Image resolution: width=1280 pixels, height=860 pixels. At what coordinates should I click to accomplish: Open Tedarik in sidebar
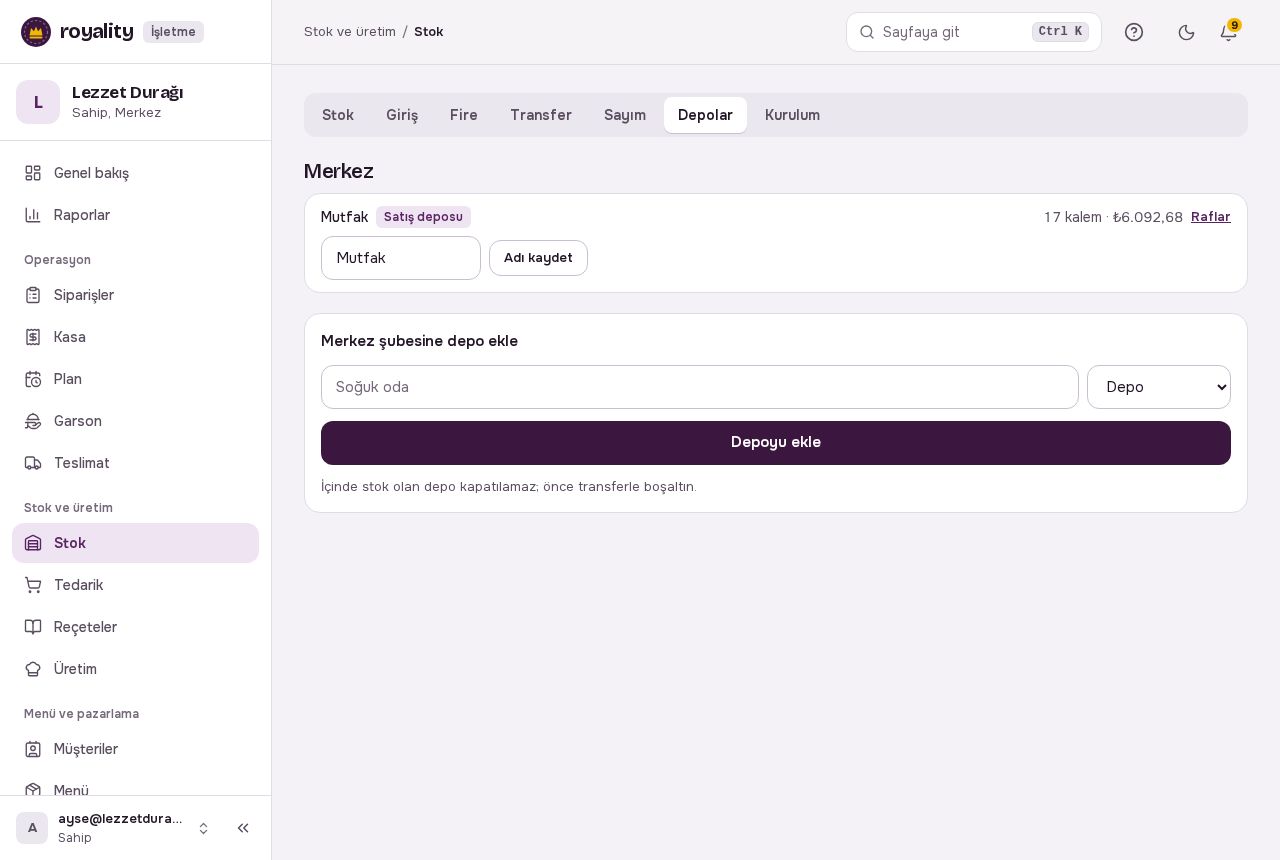[x=135, y=585]
